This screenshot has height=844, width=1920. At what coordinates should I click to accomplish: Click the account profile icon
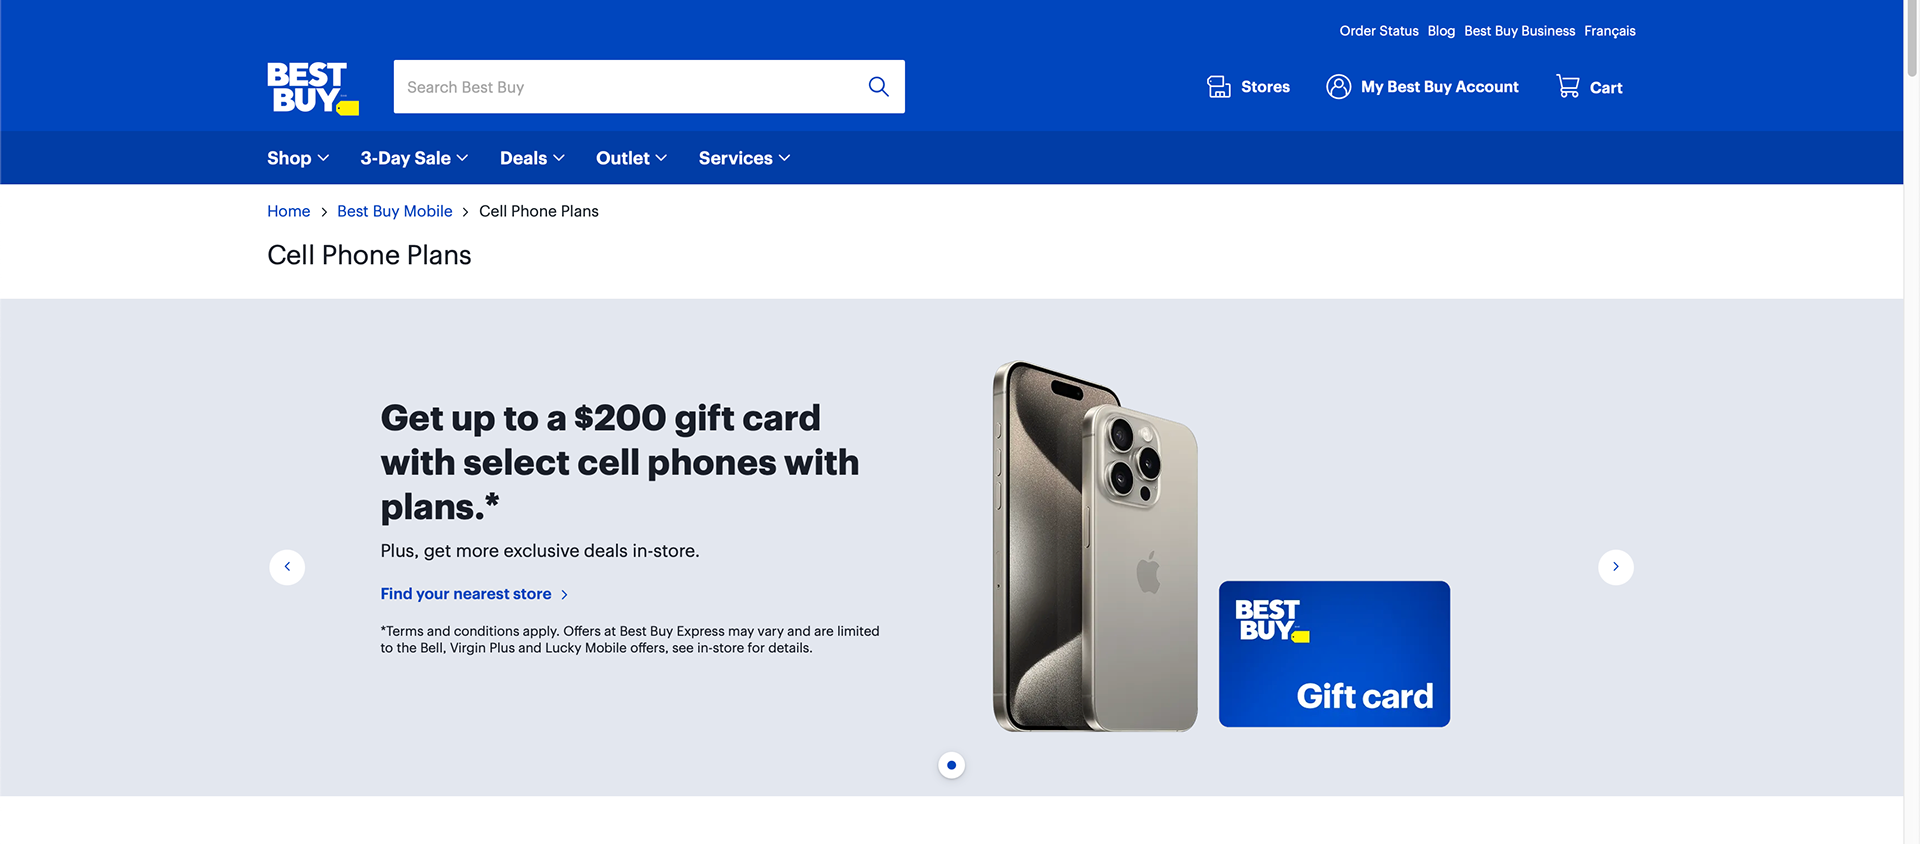[x=1338, y=87]
